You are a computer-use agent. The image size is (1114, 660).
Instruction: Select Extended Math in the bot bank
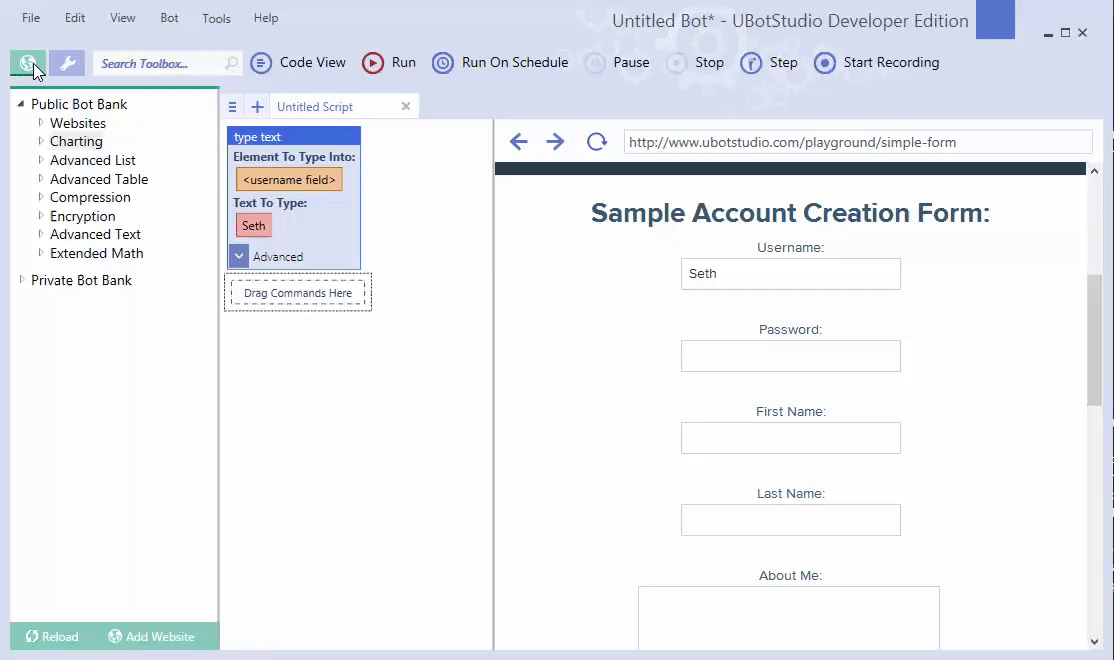point(97,253)
